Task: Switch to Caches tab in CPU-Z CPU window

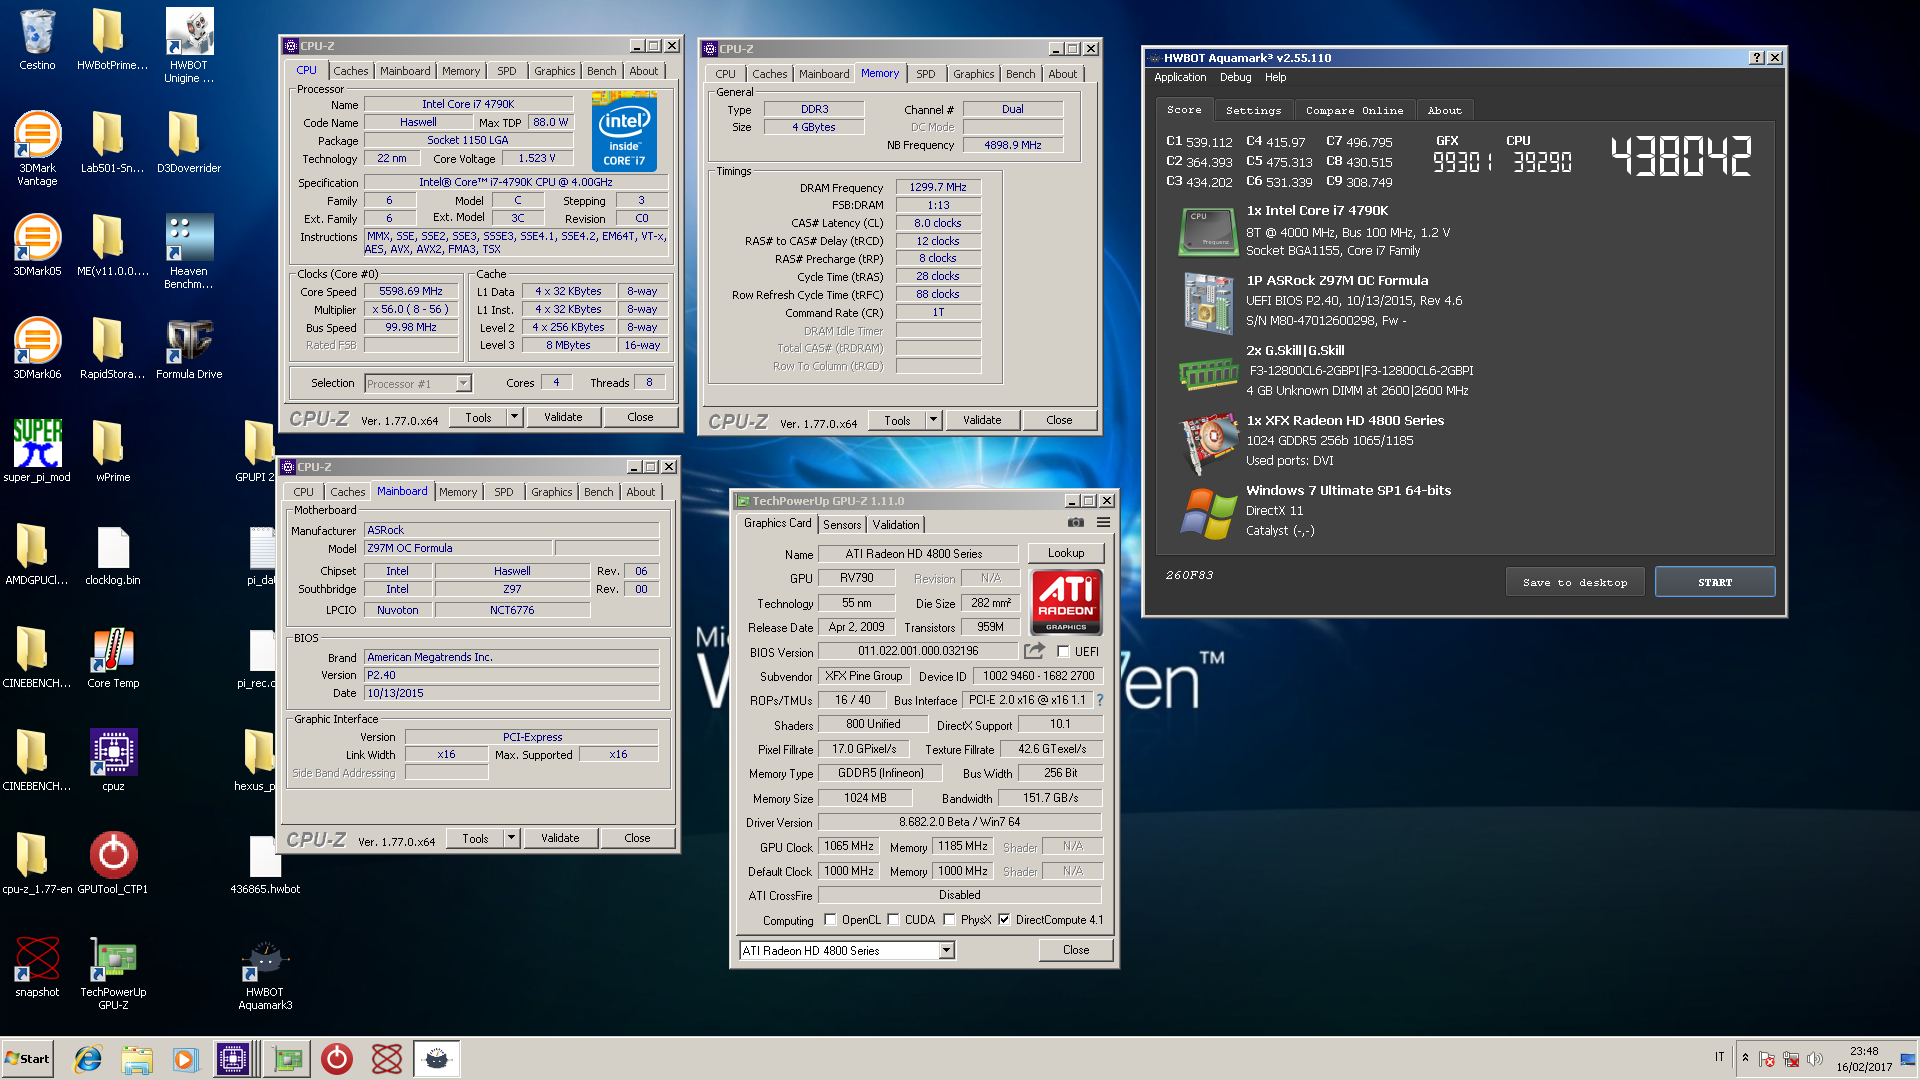Action: (351, 71)
